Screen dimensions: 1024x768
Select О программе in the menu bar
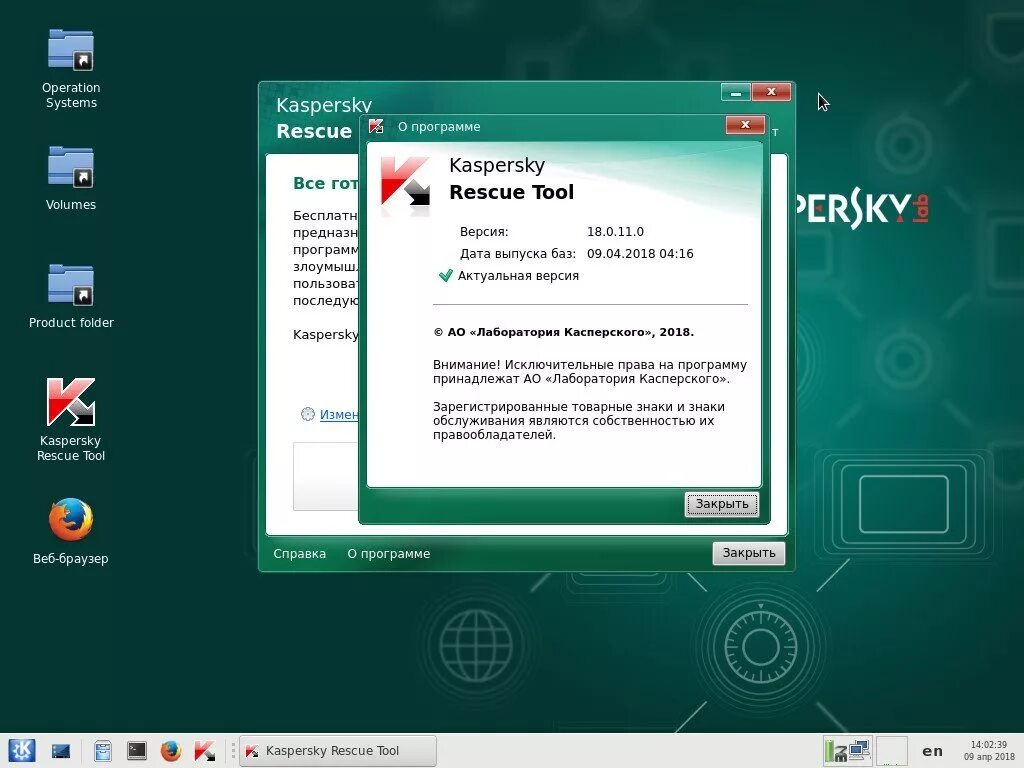[x=388, y=553]
